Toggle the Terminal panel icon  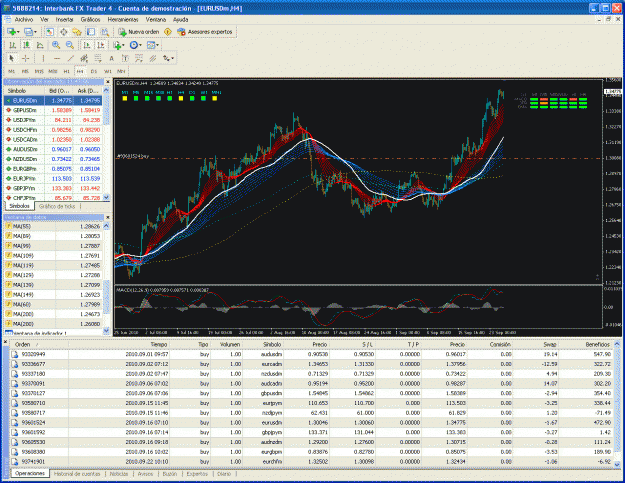coord(91,32)
